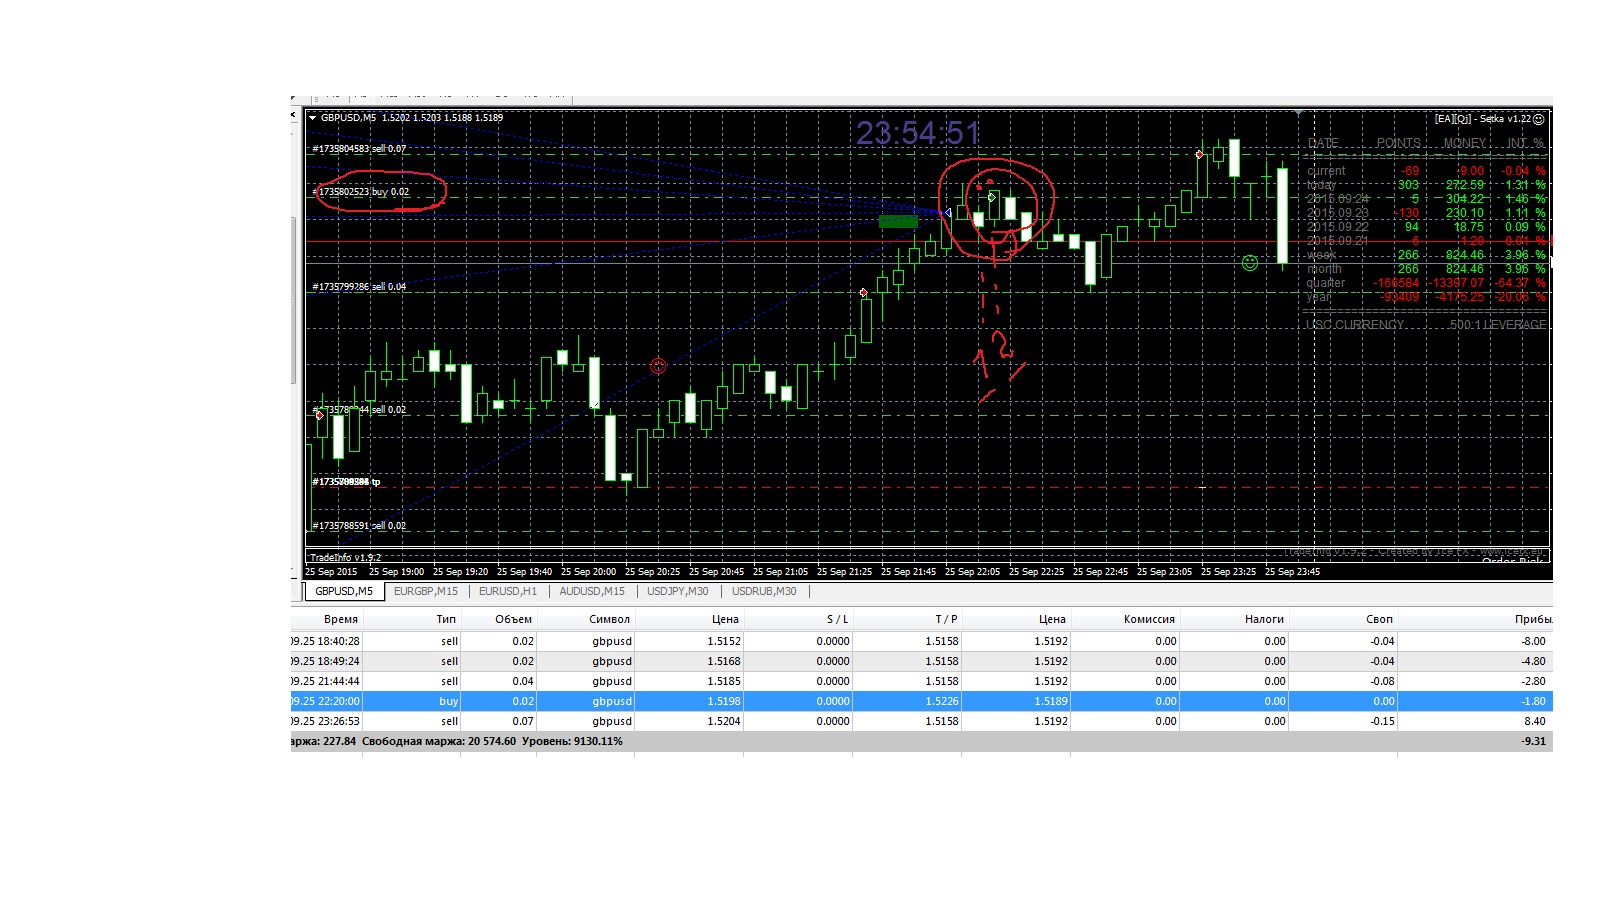Click the Setka EA smiley face icon
The image size is (1600, 900).
[1539, 119]
